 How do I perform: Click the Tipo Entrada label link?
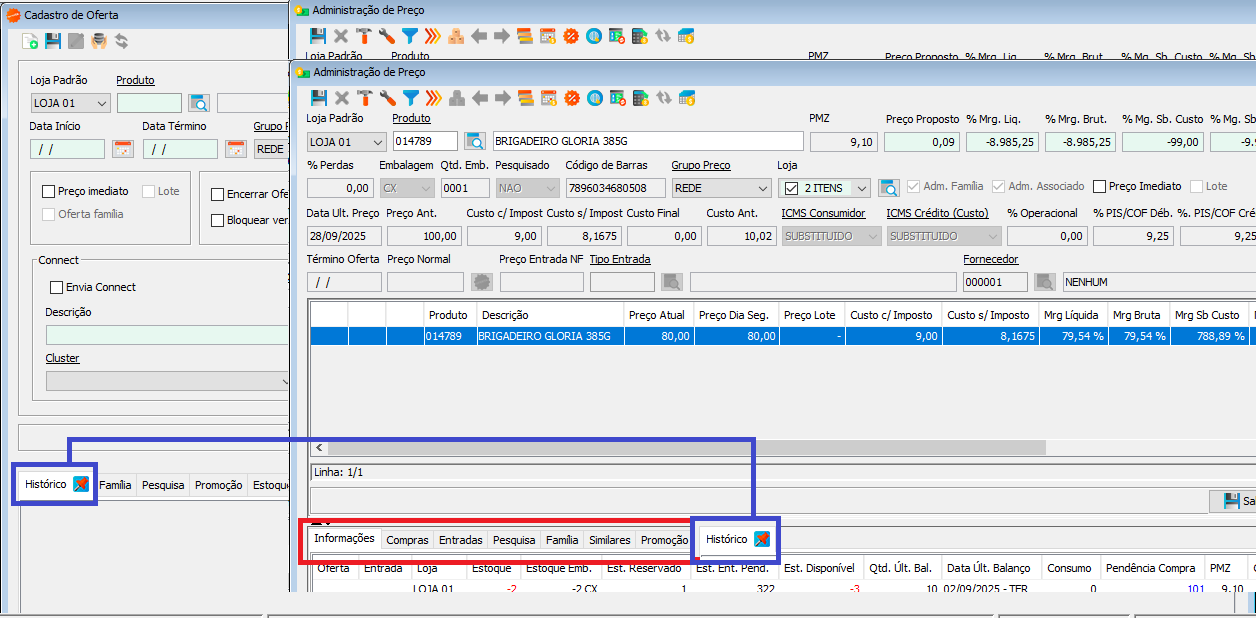click(x=620, y=259)
